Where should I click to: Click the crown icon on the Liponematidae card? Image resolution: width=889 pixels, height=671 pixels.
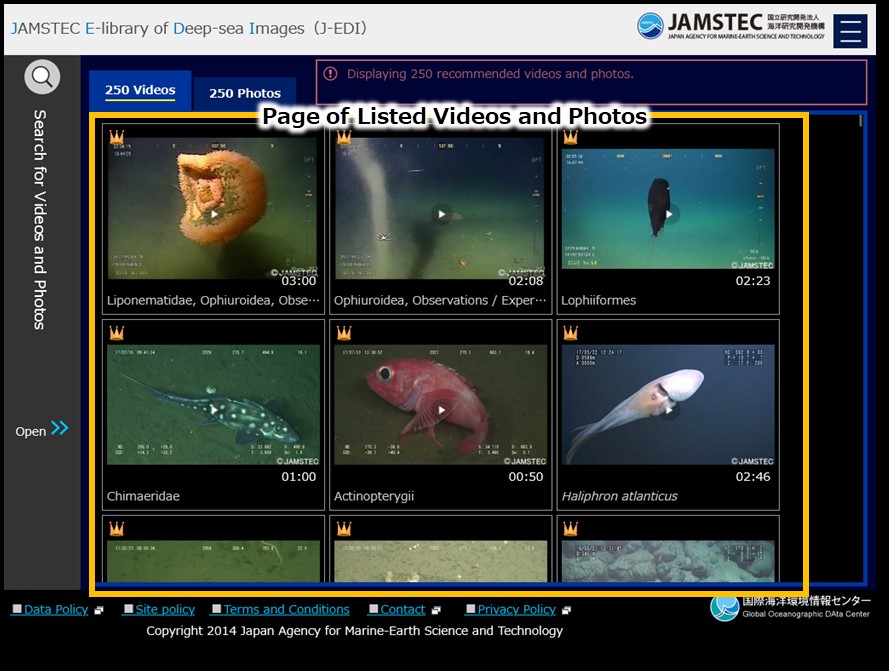117,137
